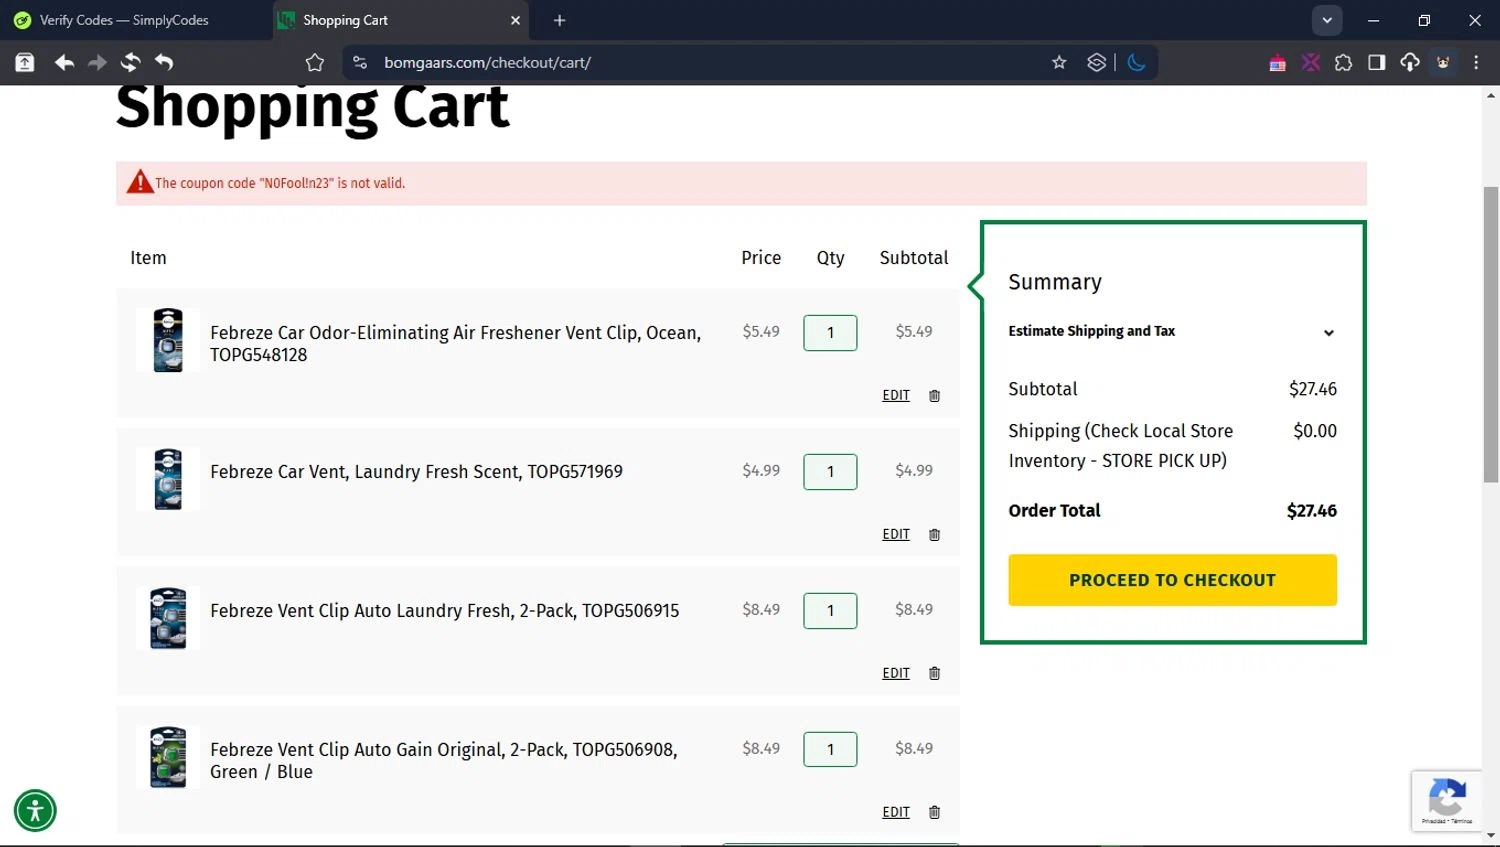Click thumbnail of Febreze Ocean Vent Clip
The image size is (1500, 847).
coord(168,340)
